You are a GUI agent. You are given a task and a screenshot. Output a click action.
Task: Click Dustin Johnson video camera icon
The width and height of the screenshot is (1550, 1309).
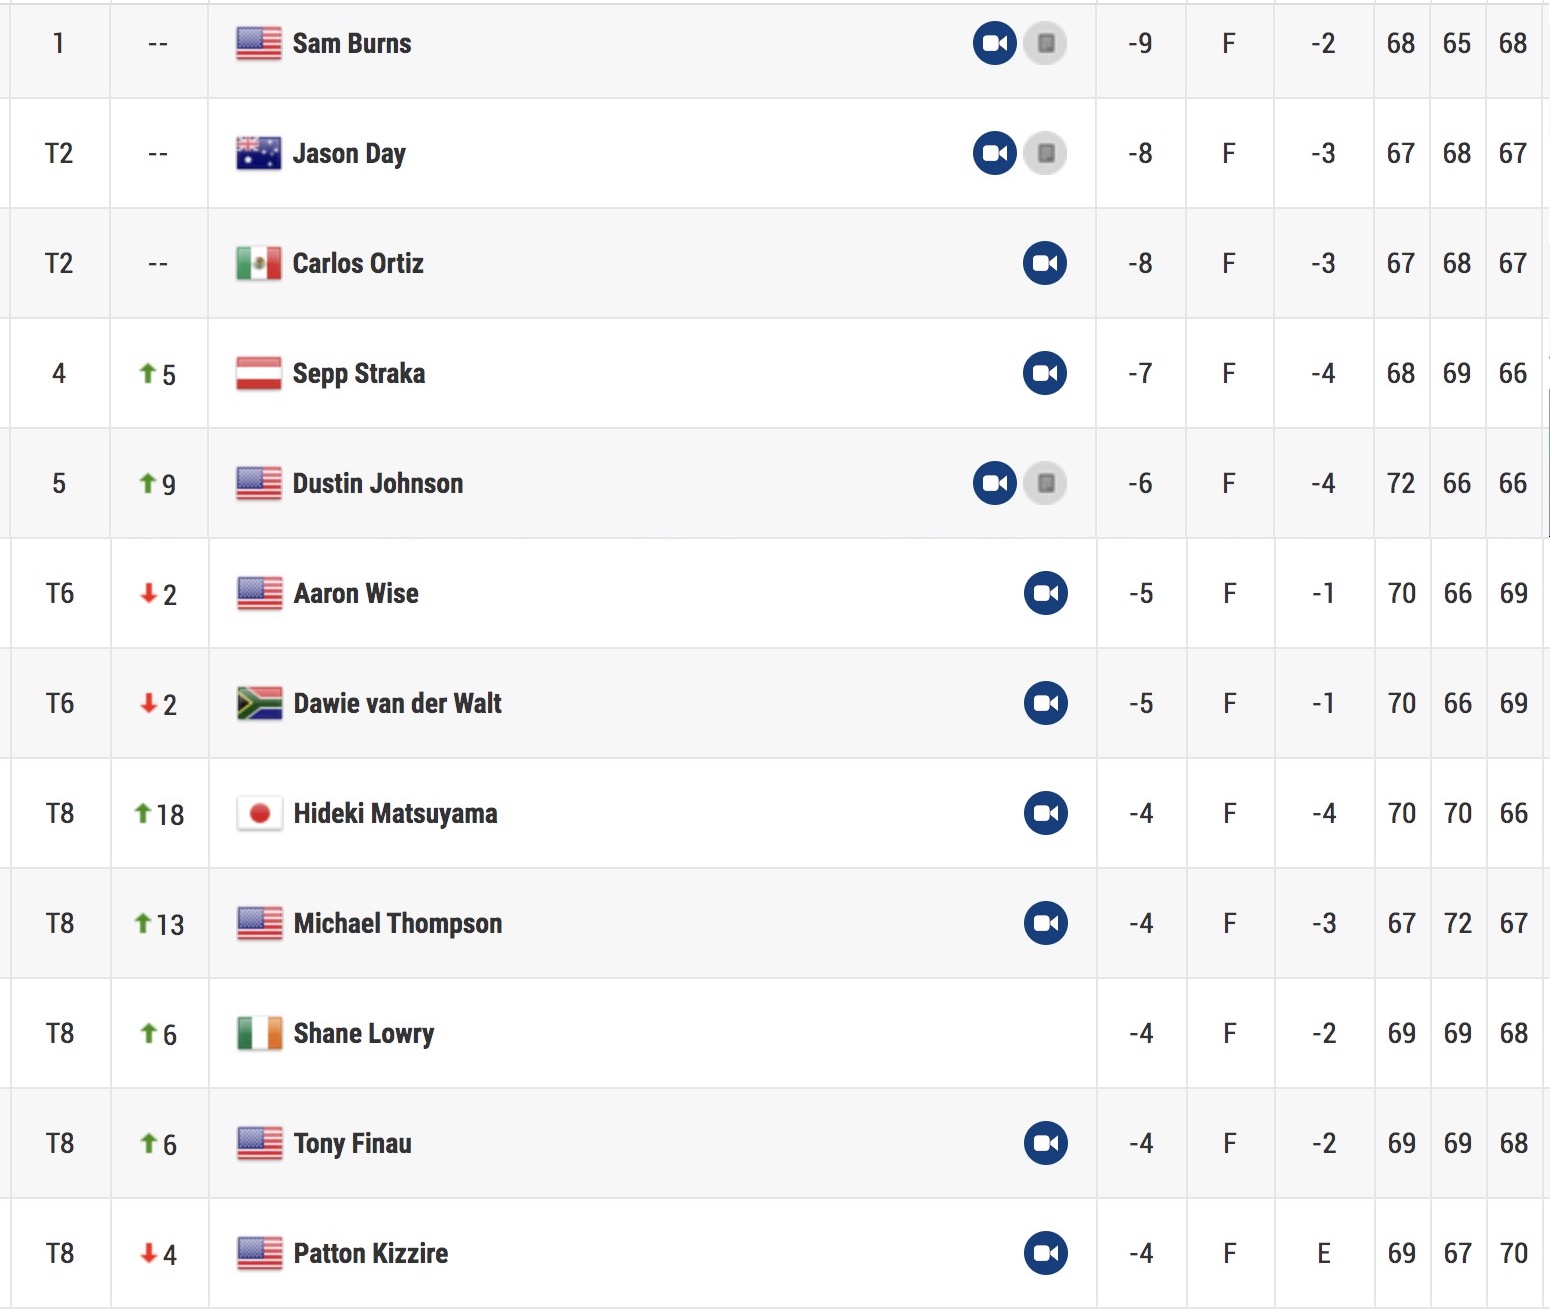coord(995,483)
